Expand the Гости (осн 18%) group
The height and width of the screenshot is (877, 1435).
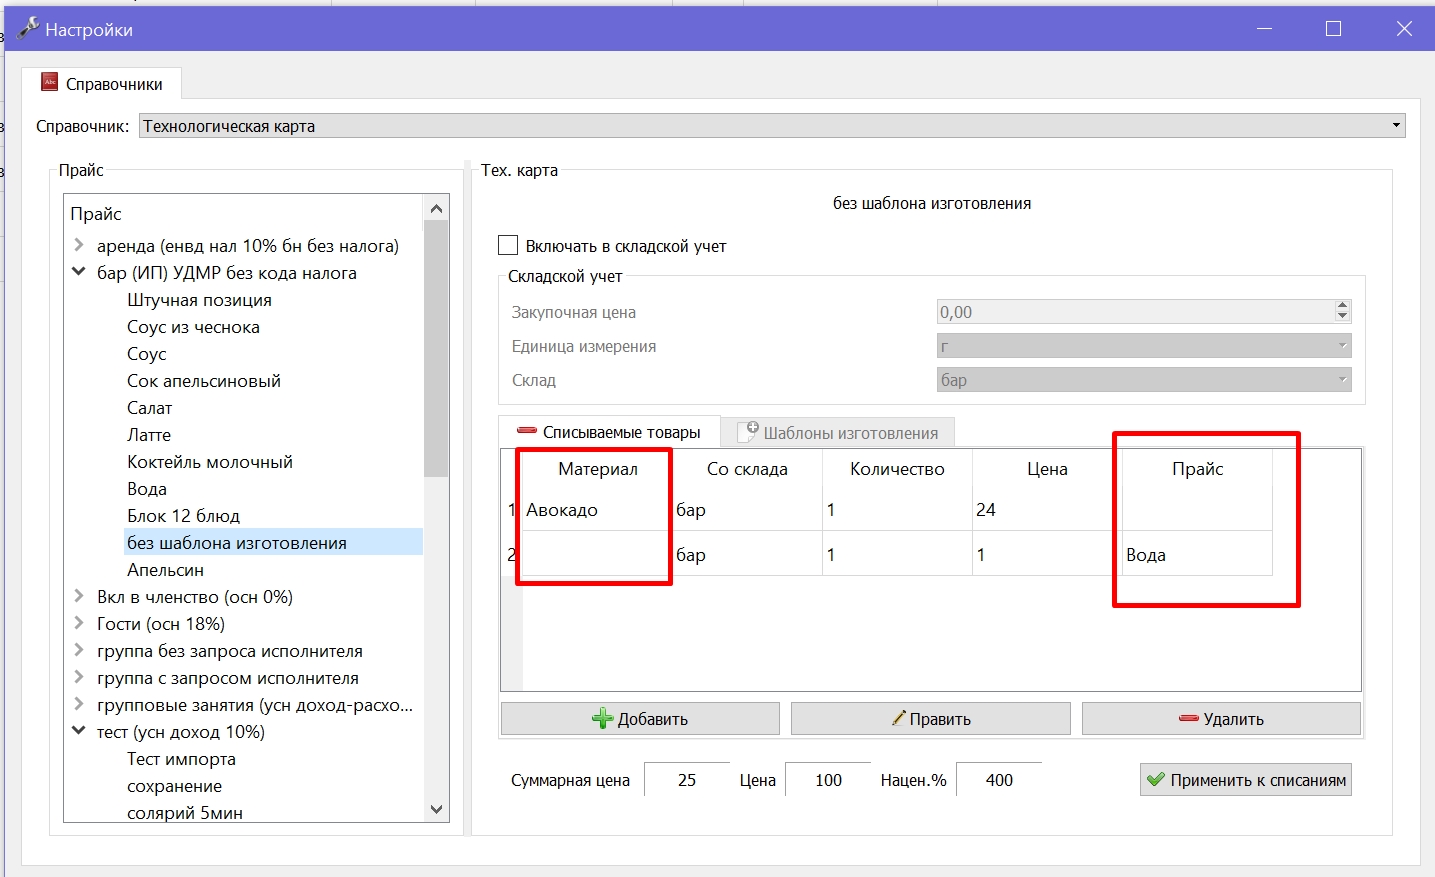coord(79,623)
